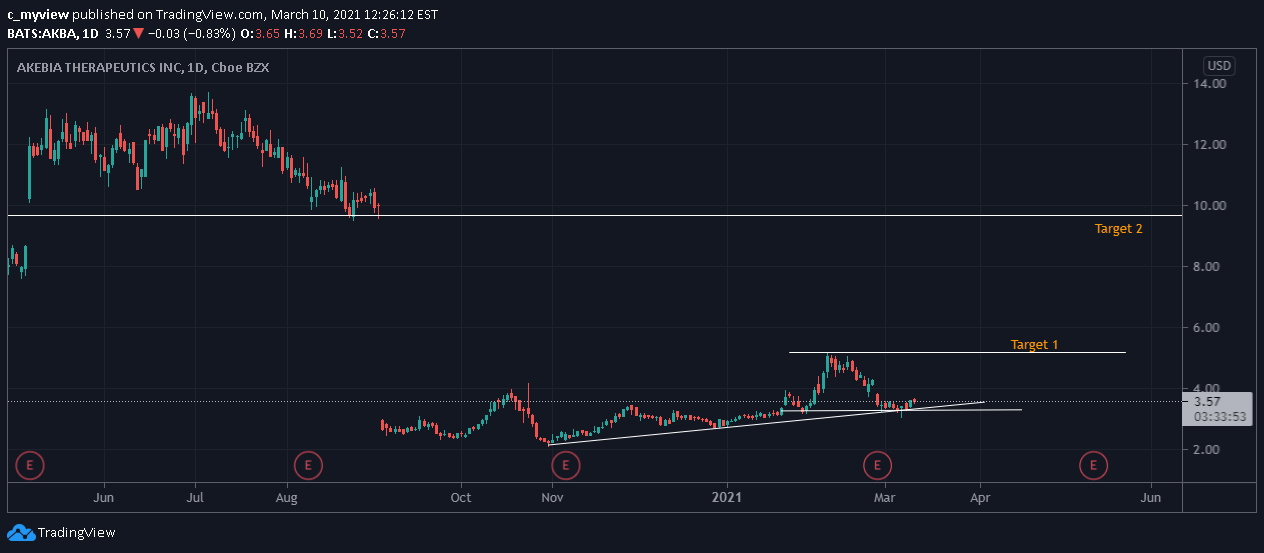Click the Jul label on time axis
The width and height of the screenshot is (1264, 553).
[195, 496]
